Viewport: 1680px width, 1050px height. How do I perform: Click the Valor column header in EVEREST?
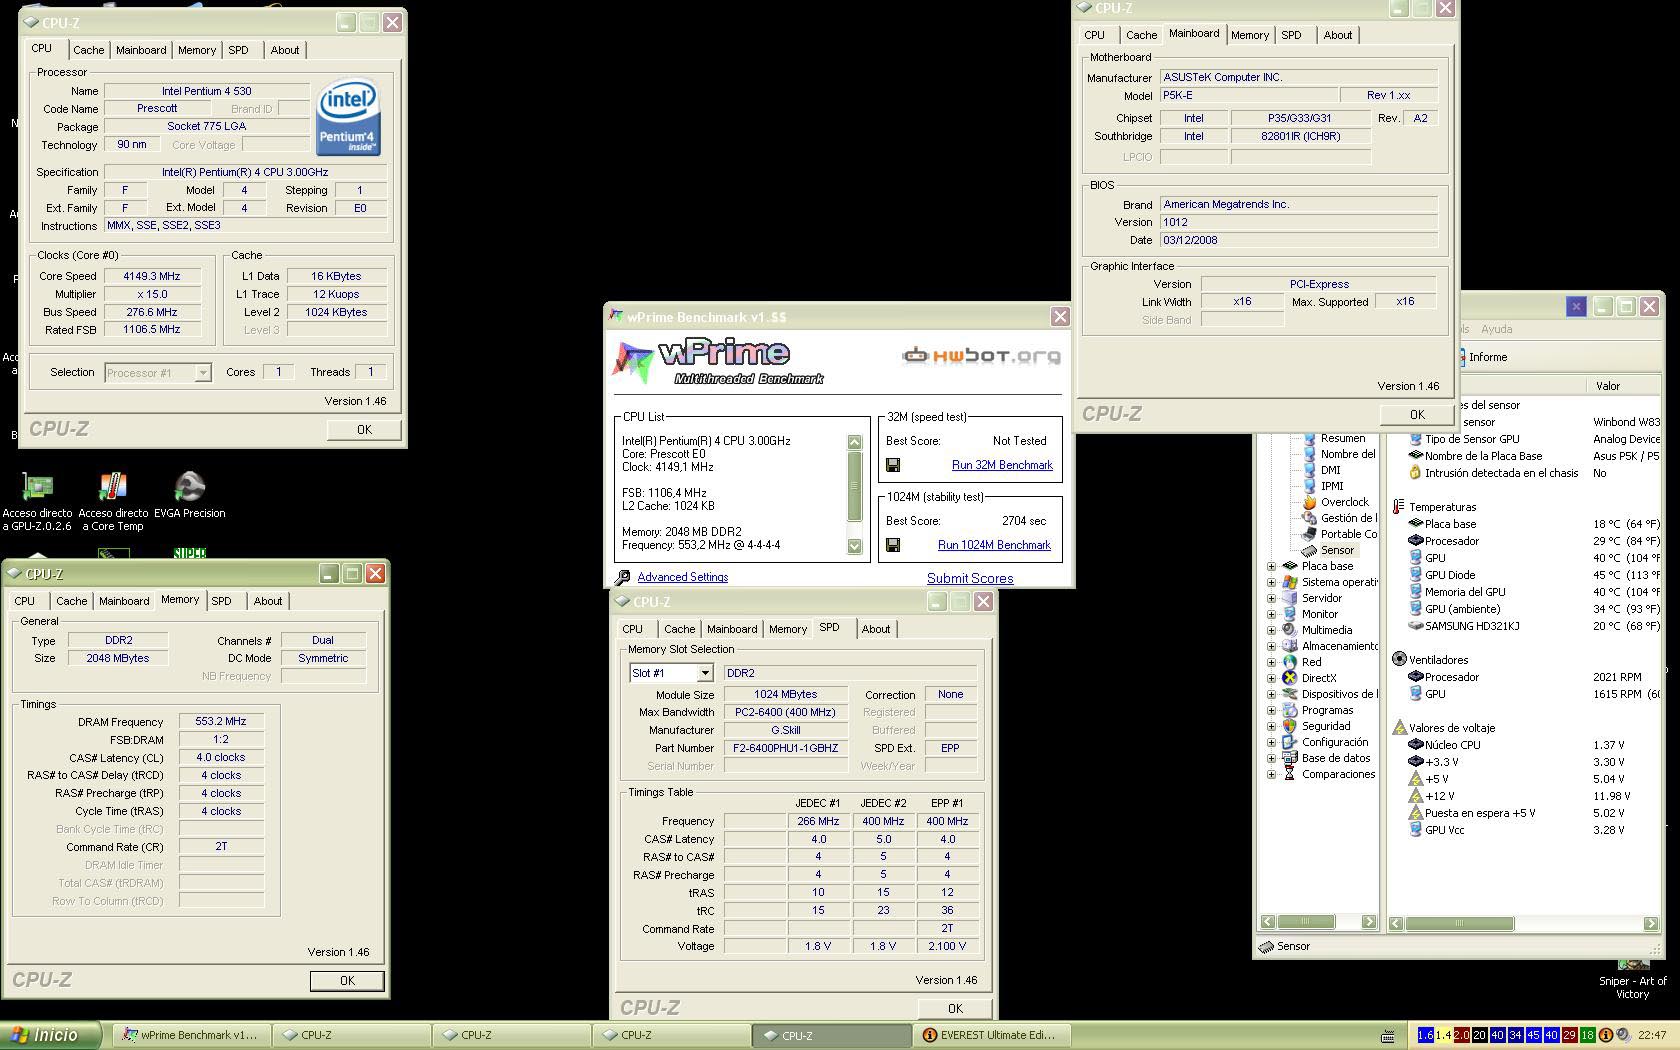pos(1623,386)
